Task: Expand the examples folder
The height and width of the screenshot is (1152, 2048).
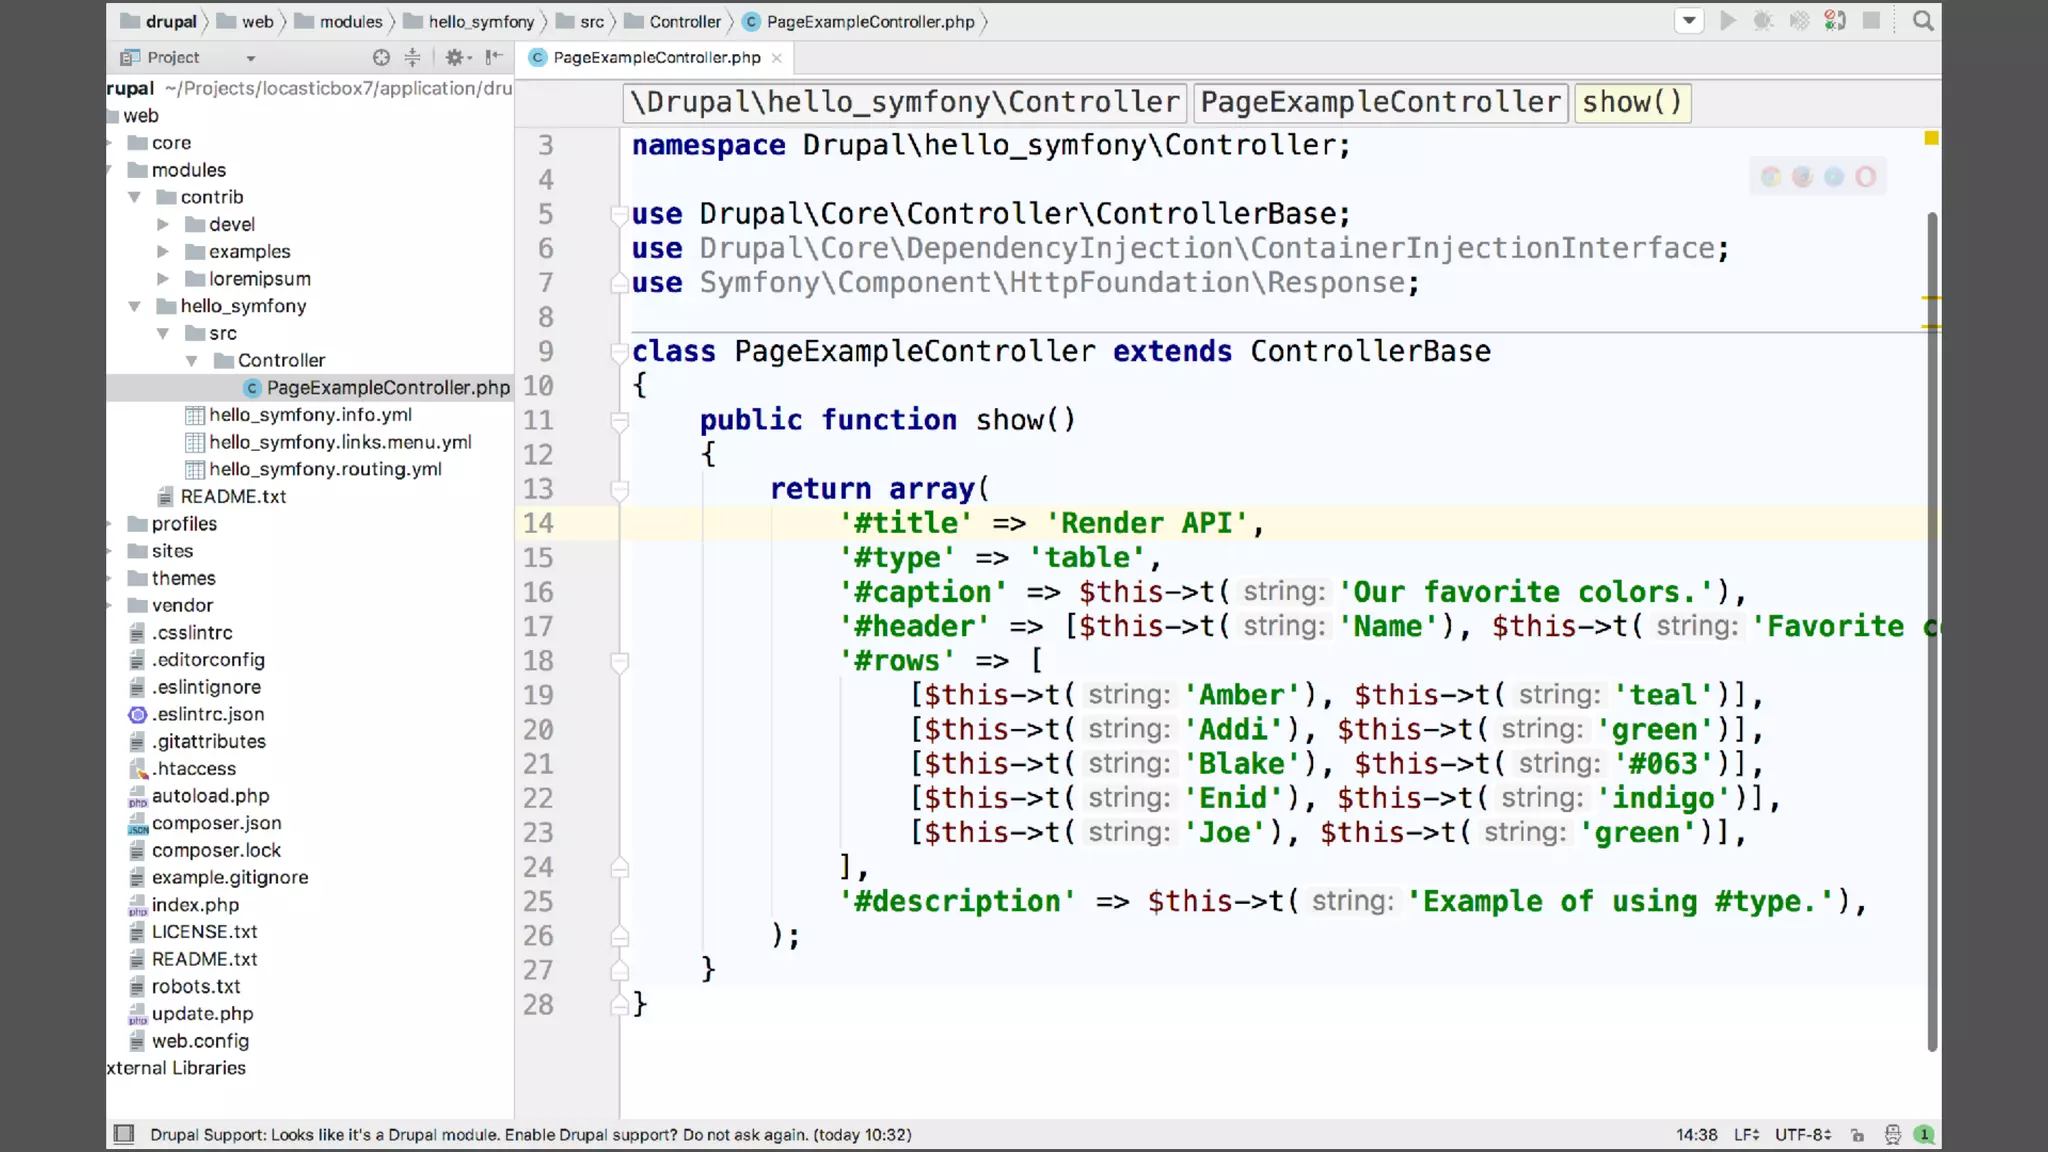Action: coord(163,252)
